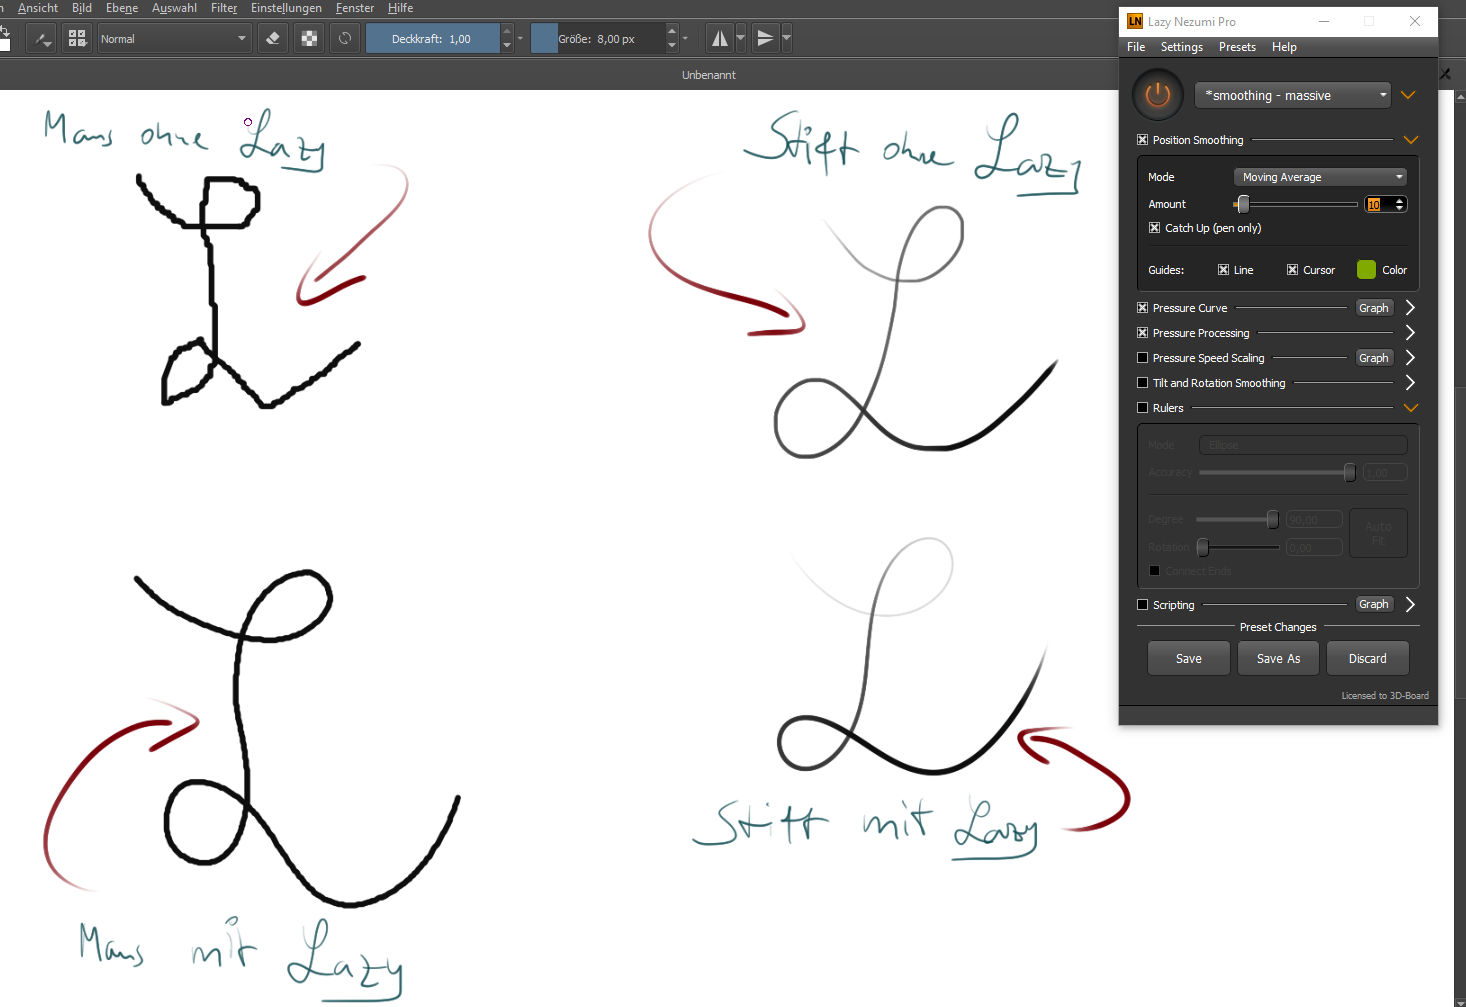
Task: Enable the Rulers checkbox
Action: (x=1142, y=408)
